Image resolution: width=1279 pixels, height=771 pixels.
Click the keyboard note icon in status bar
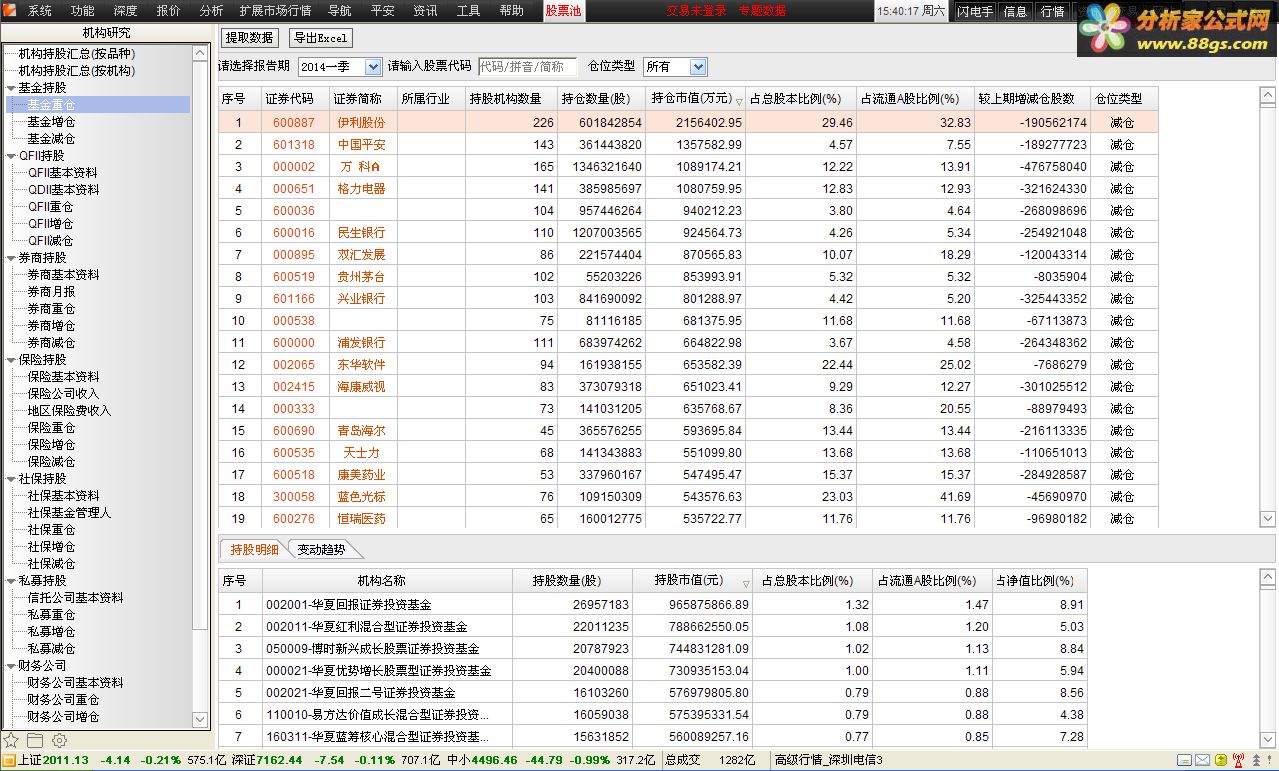pos(1184,761)
